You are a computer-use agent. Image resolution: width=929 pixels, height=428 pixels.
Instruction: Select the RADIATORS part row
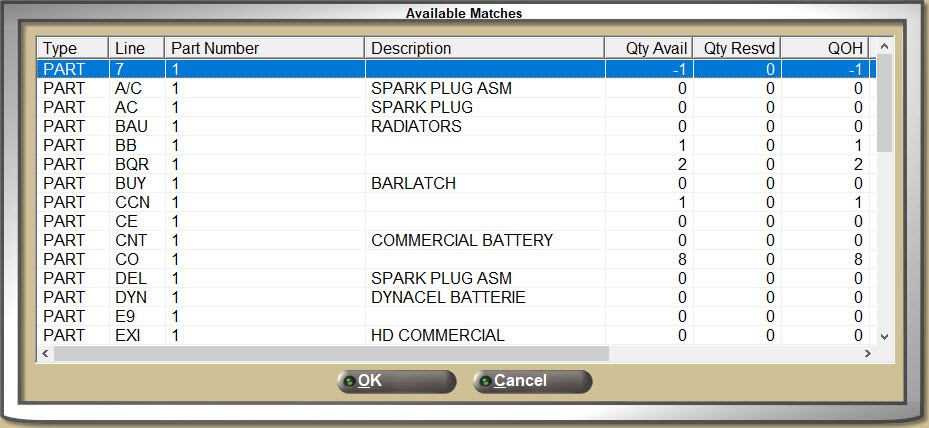tap(416, 127)
